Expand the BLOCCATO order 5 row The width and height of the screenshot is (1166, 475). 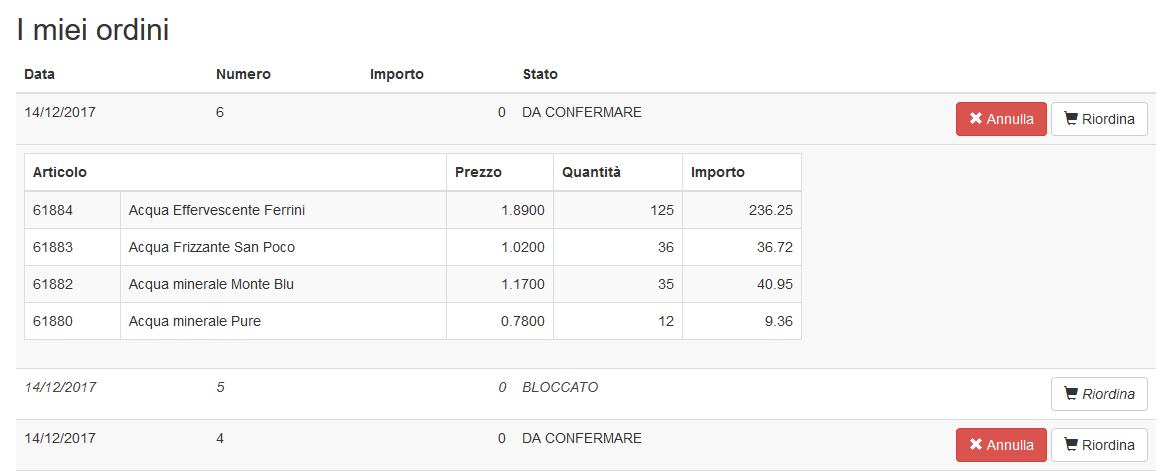click(x=400, y=388)
